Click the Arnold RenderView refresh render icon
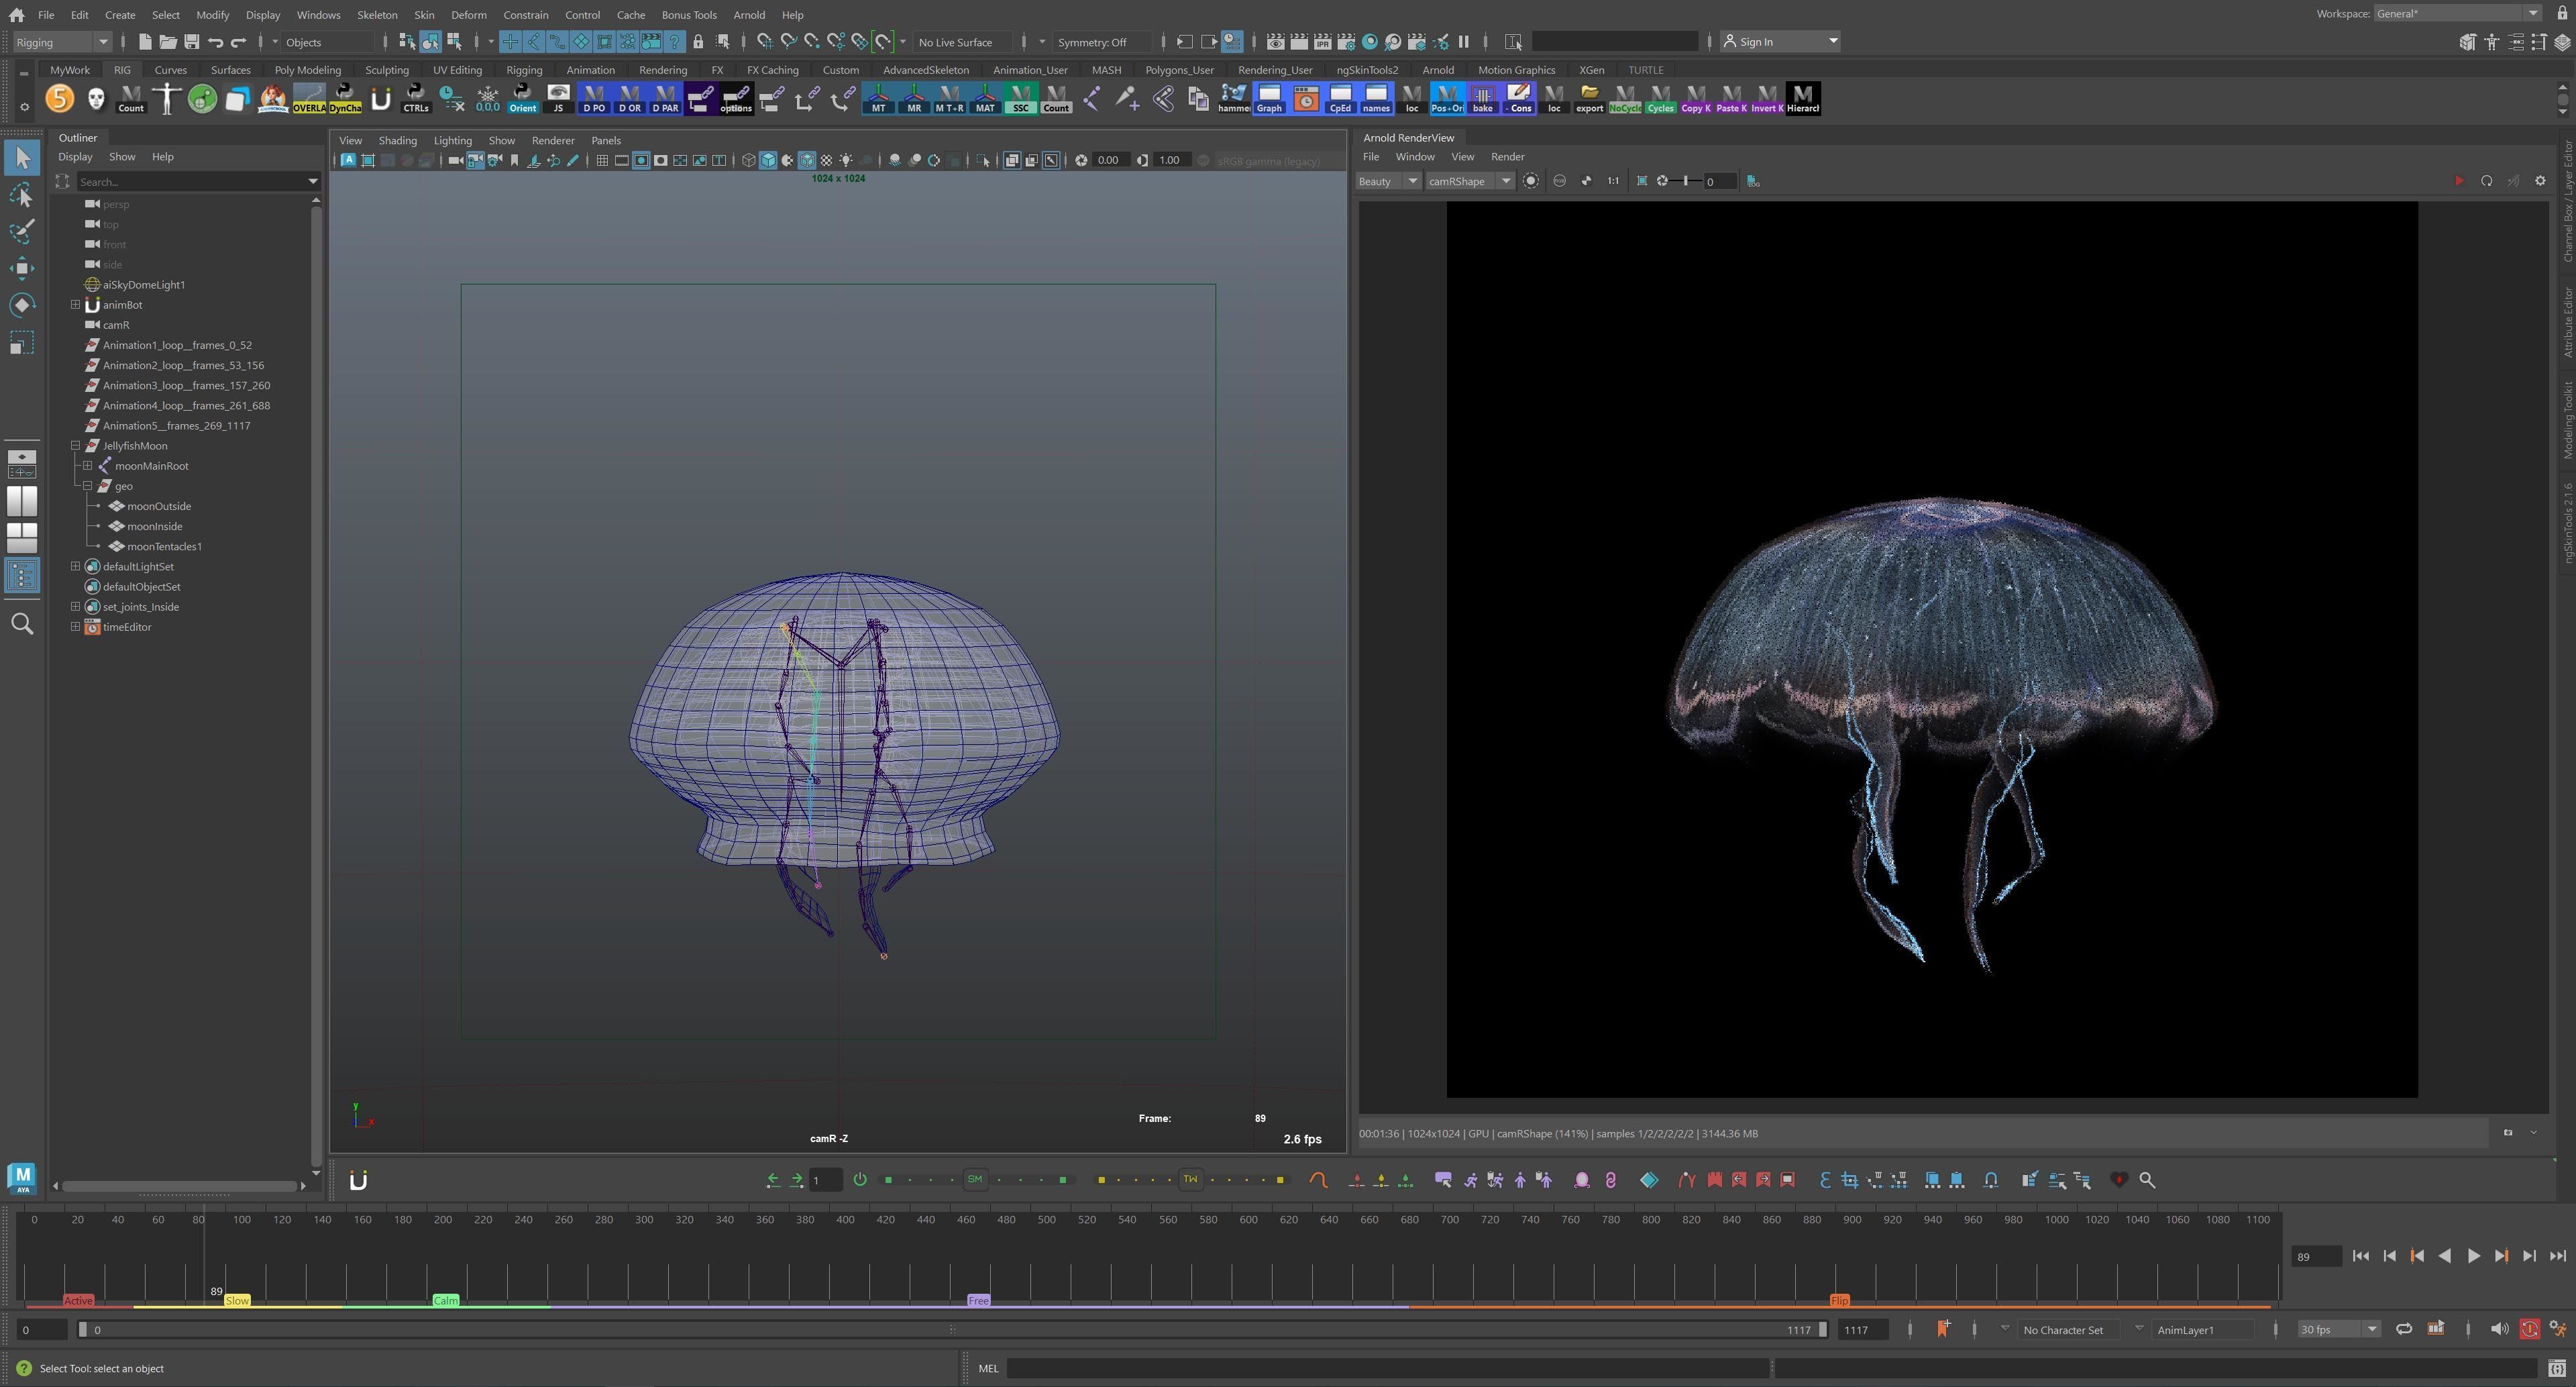 [x=2486, y=181]
